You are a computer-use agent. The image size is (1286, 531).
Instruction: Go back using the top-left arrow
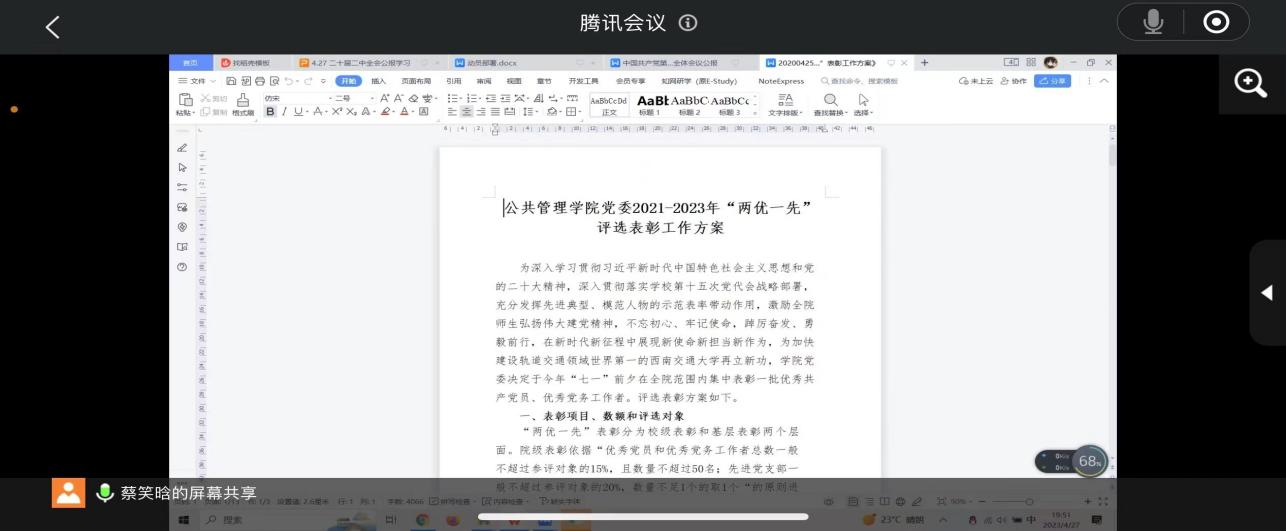[53, 27]
